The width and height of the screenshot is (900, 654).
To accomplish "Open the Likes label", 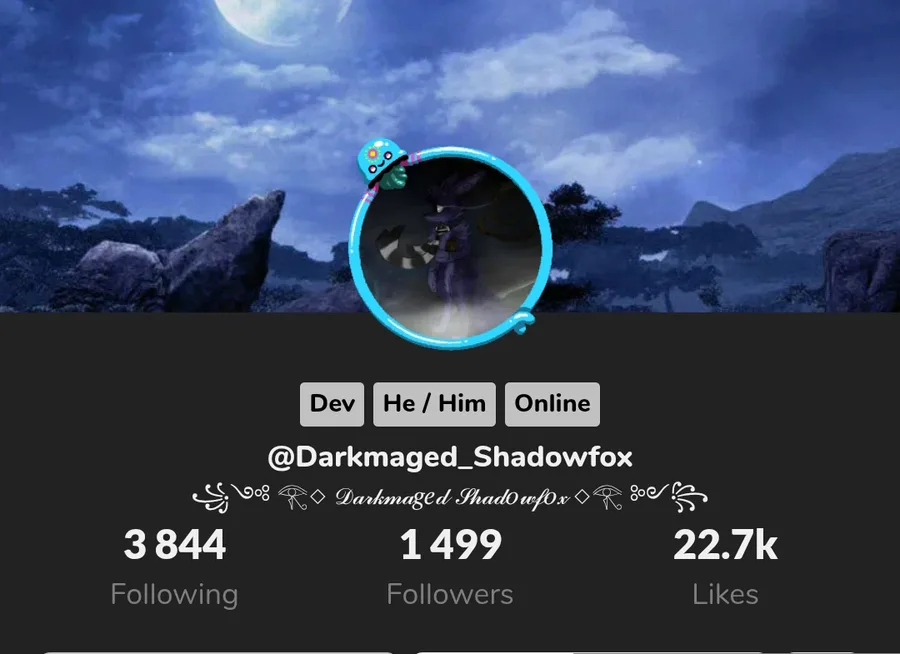I will [726, 594].
